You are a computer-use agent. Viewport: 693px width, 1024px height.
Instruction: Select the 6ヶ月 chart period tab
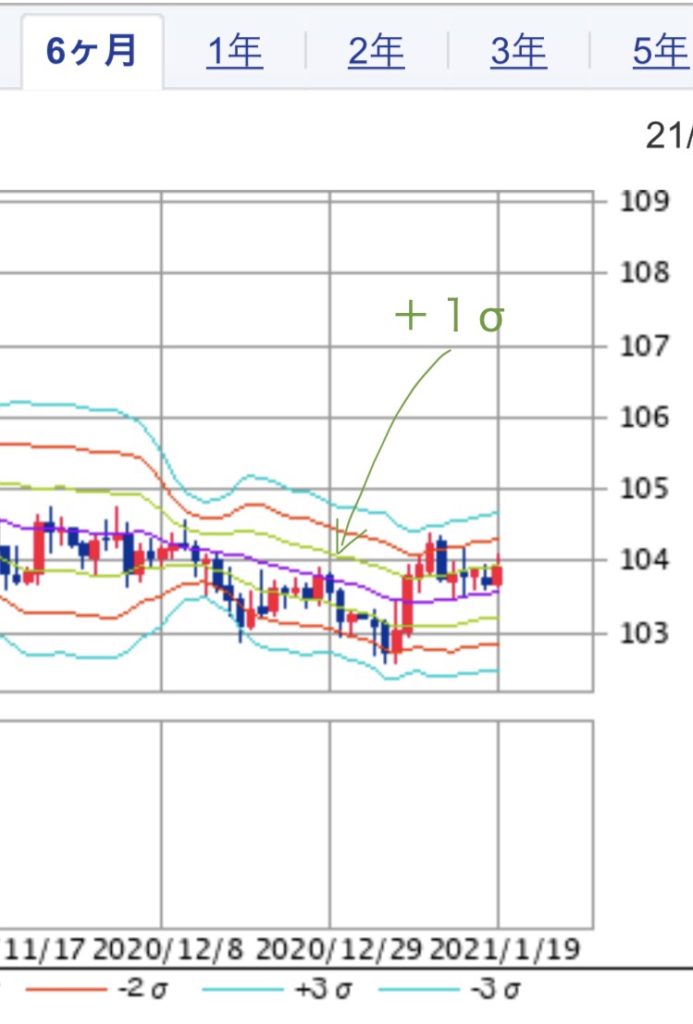tap(91, 51)
